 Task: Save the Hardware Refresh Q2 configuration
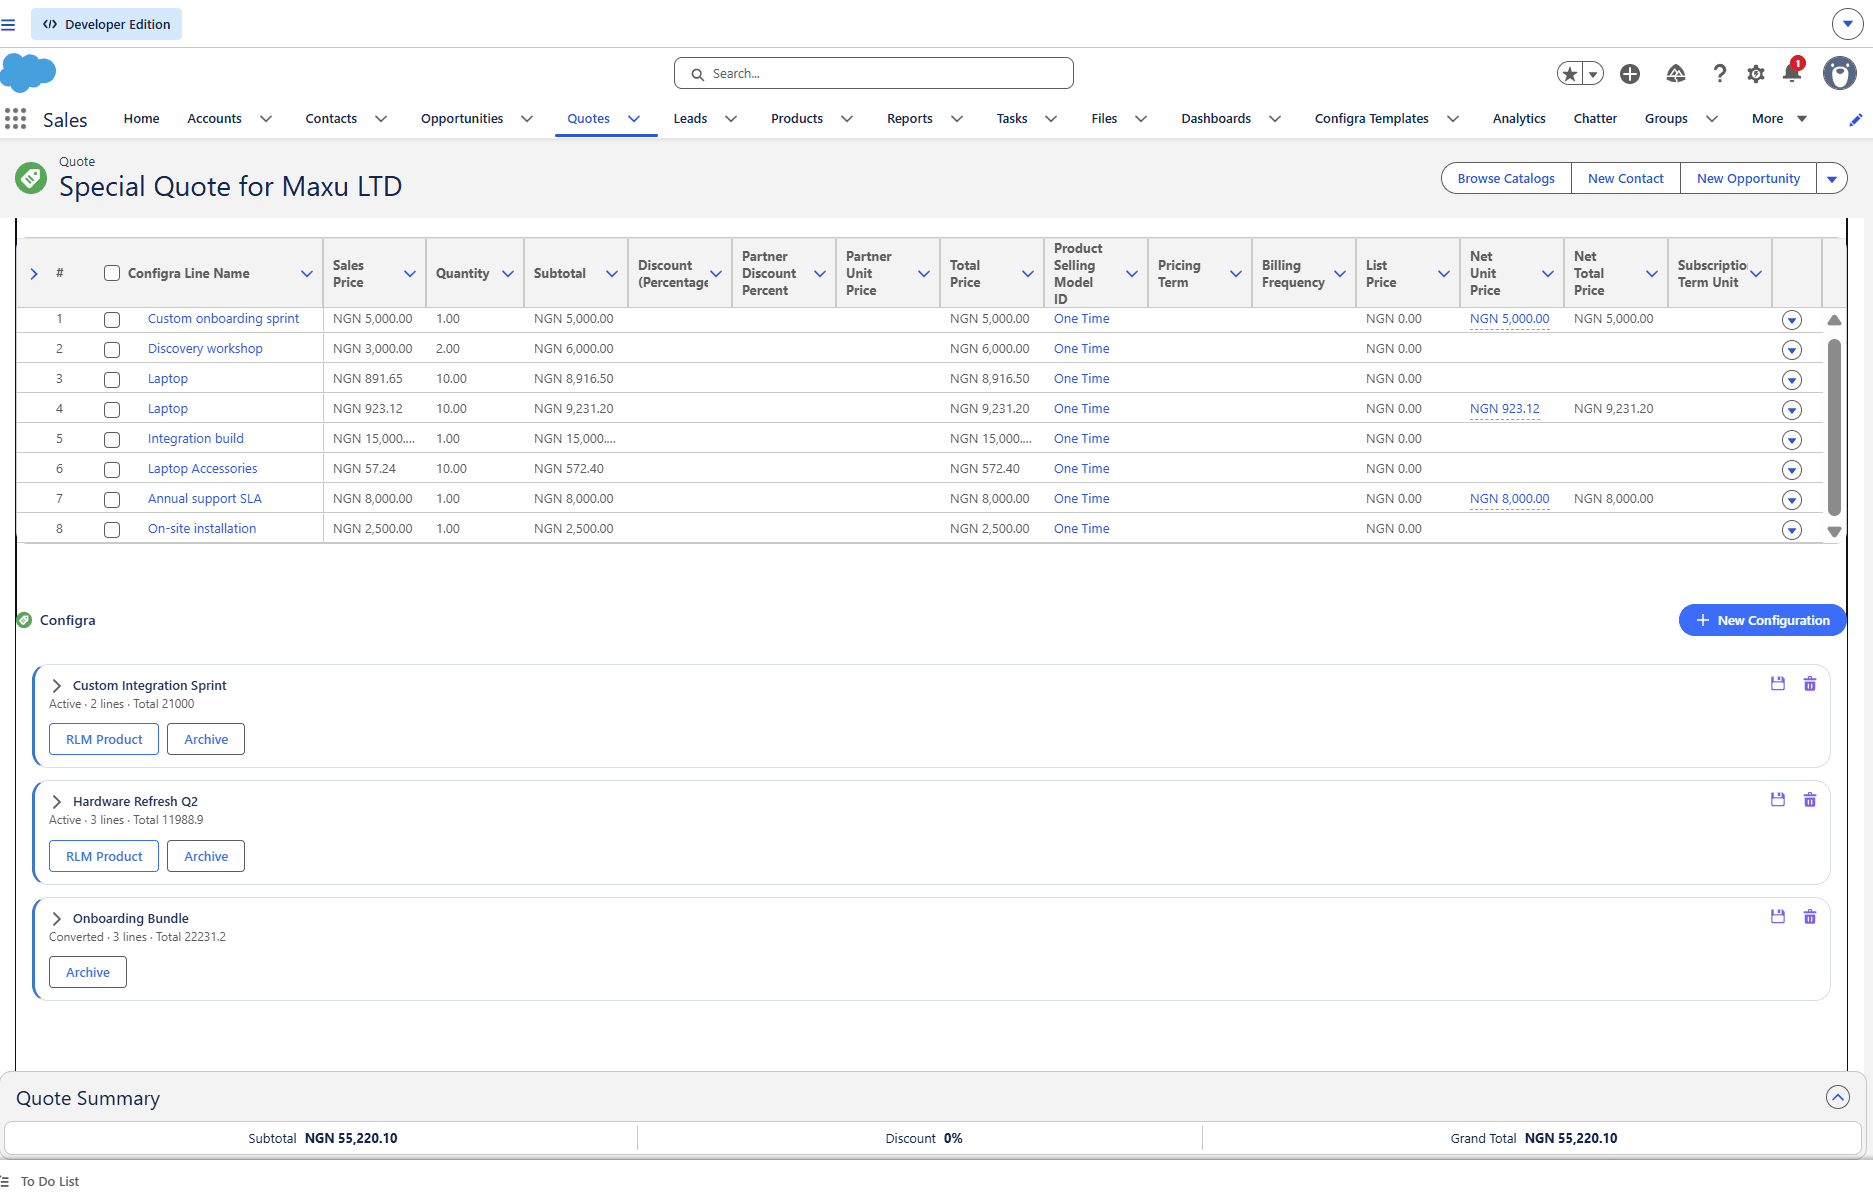pos(1778,800)
